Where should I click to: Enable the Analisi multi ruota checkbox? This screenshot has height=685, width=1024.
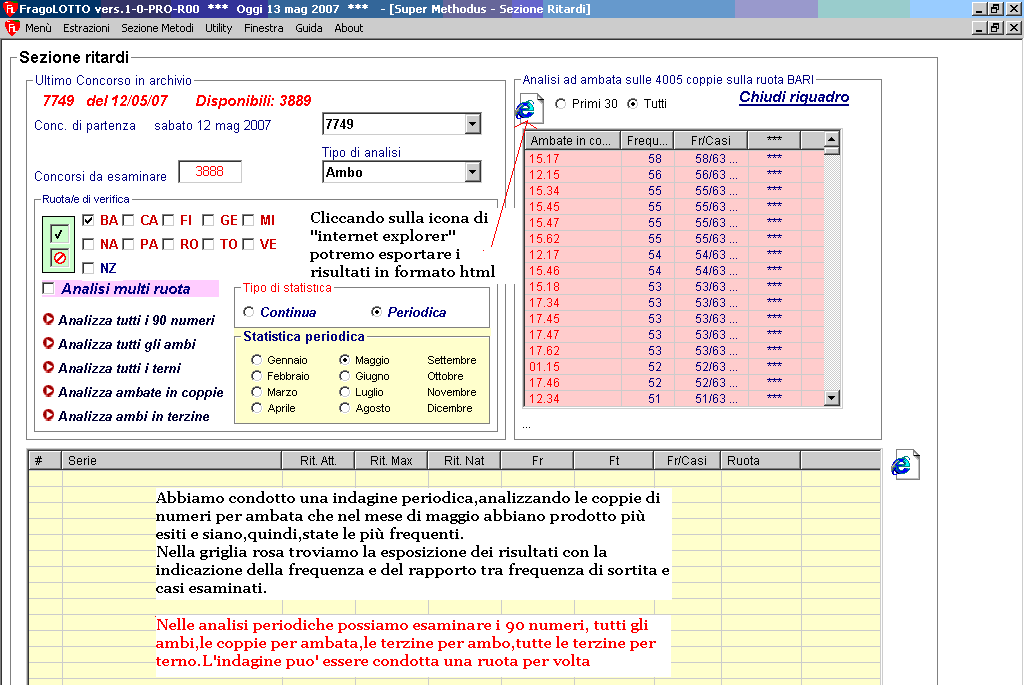click(x=49, y=289)
